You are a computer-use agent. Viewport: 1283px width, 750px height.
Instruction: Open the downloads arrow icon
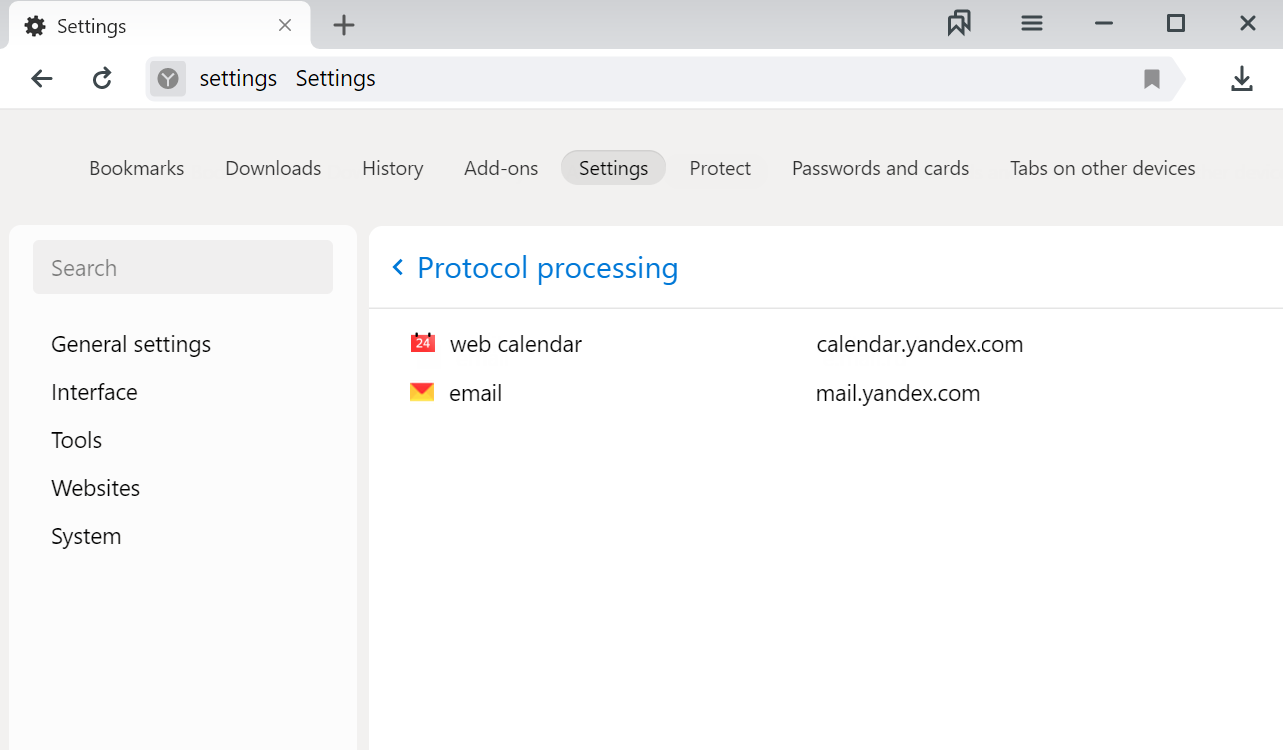[x=1241, y=79]
